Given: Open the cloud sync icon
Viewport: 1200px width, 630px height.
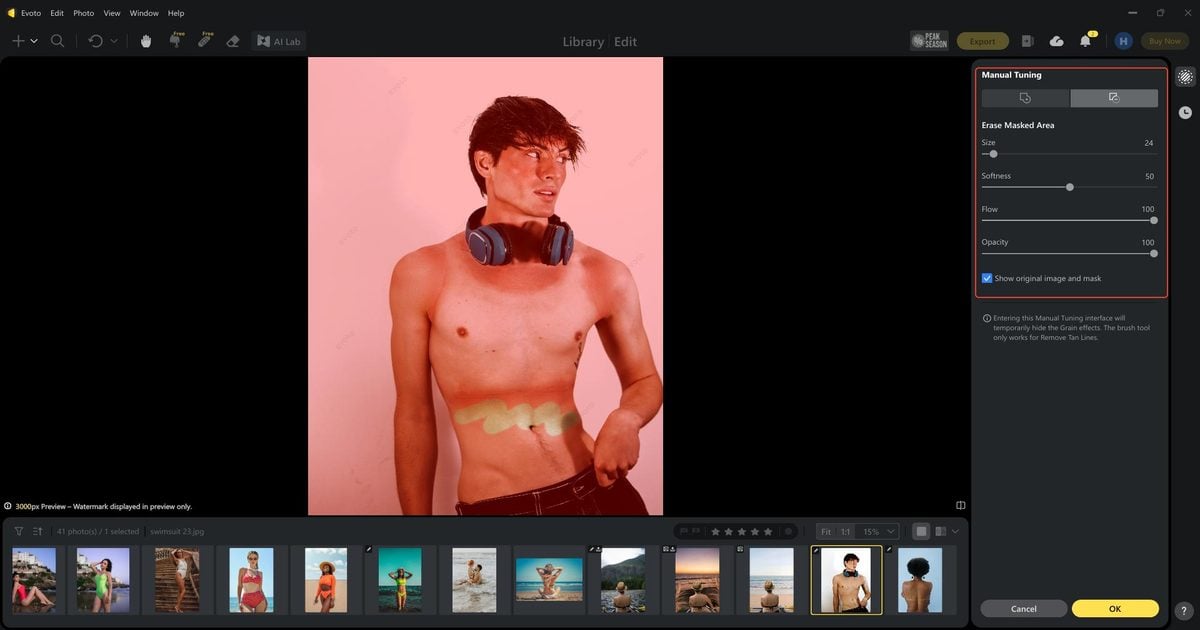Looking at the screenshot, I should coord(1057,41).
